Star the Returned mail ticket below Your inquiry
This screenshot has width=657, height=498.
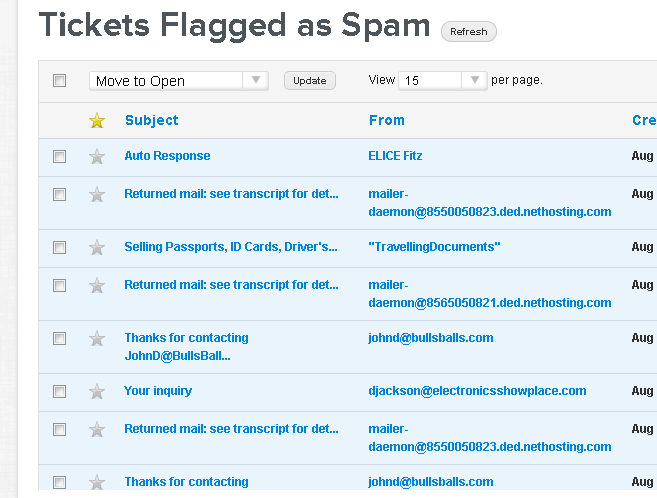tap(97, 430)
